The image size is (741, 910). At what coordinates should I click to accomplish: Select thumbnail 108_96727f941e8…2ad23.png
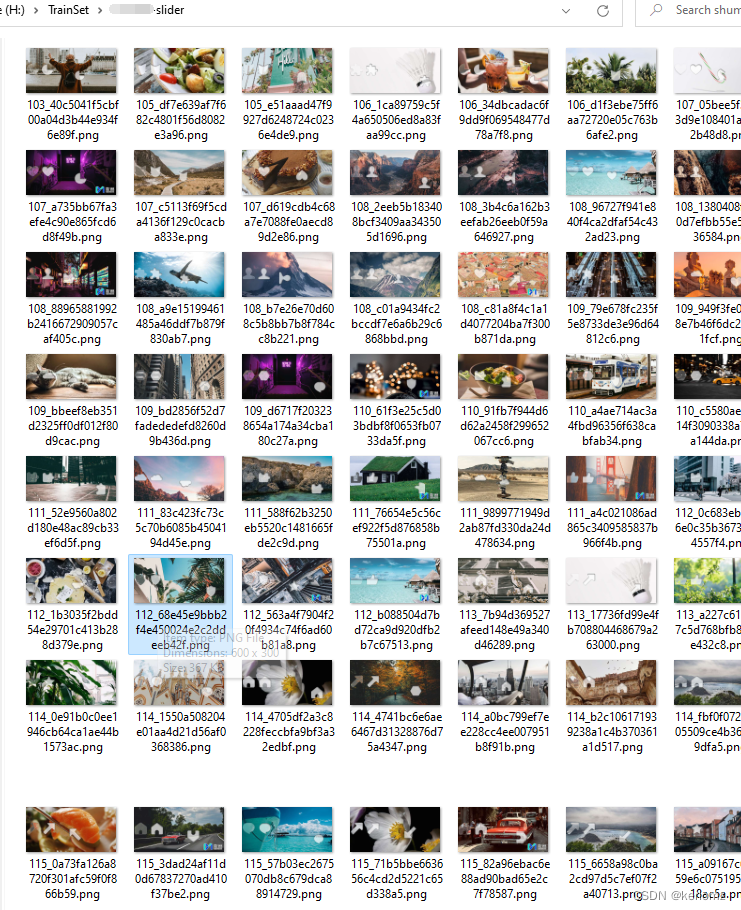612,172
